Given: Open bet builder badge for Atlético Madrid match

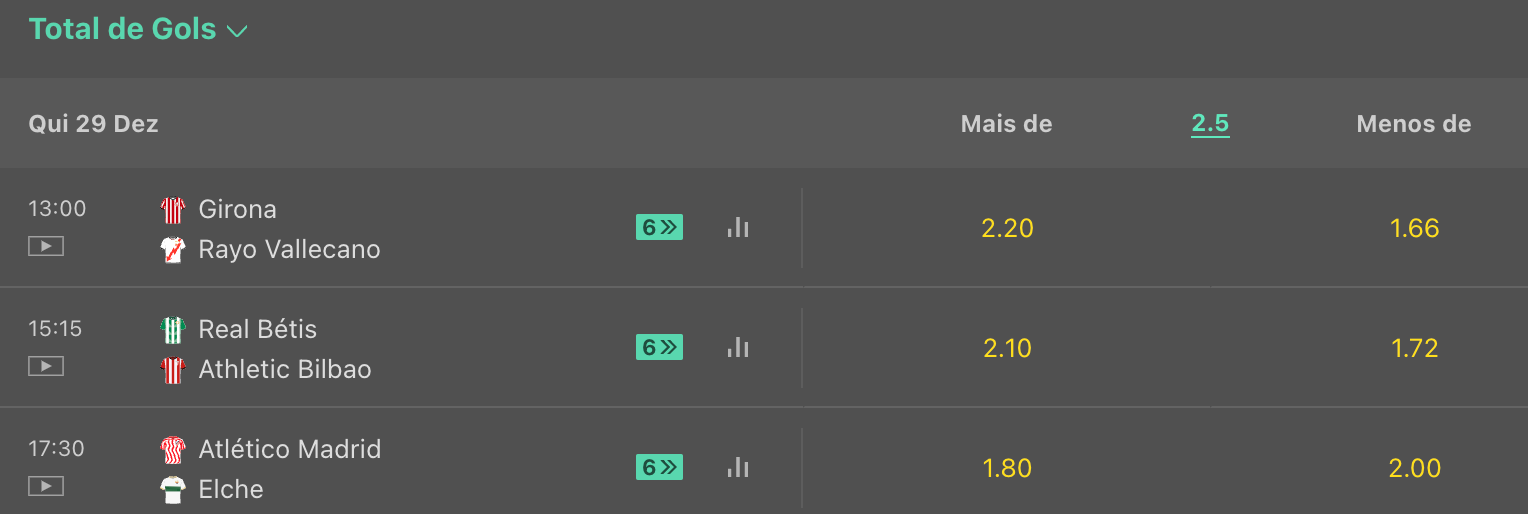Looking at the screenshot, I should click(x=659, y=467).
